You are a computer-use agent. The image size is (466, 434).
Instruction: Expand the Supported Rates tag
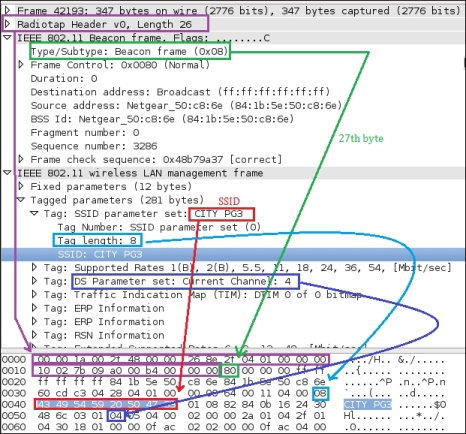tap(34, 267)
